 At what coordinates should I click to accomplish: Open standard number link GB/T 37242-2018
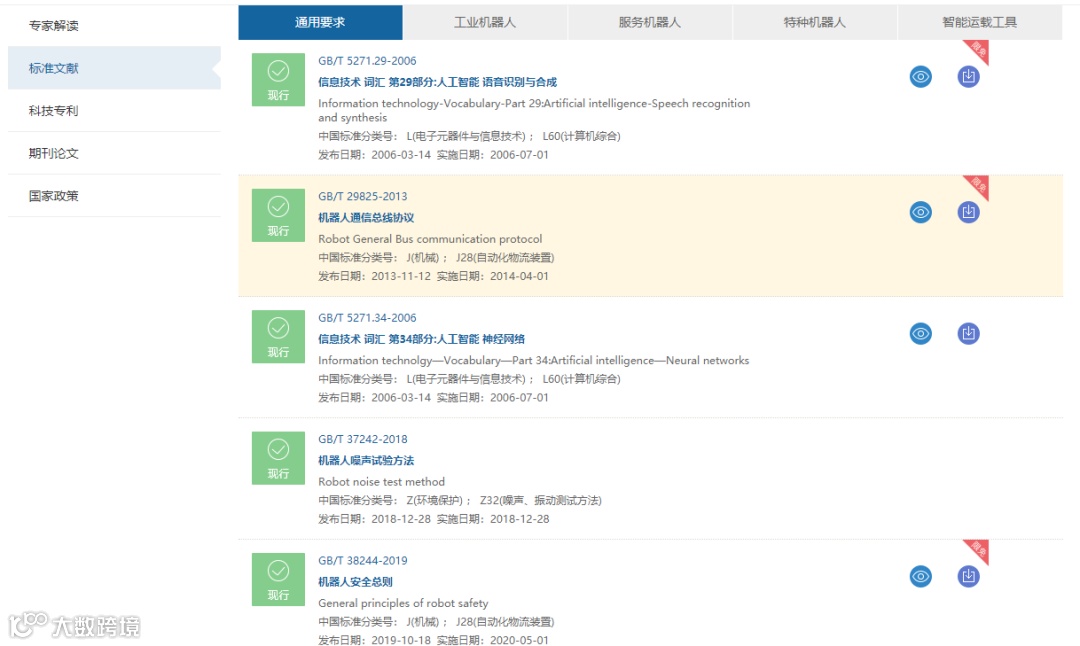[362, 439]
